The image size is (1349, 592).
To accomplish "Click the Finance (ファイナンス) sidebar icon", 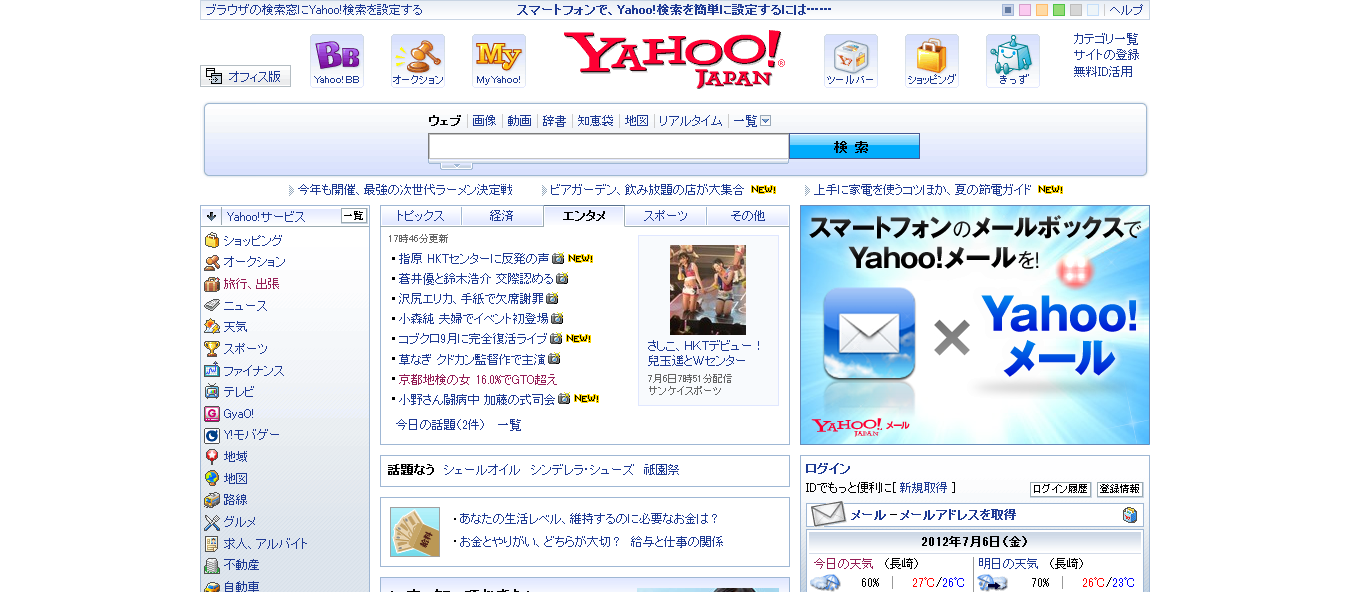I will [x=212, y=371].
